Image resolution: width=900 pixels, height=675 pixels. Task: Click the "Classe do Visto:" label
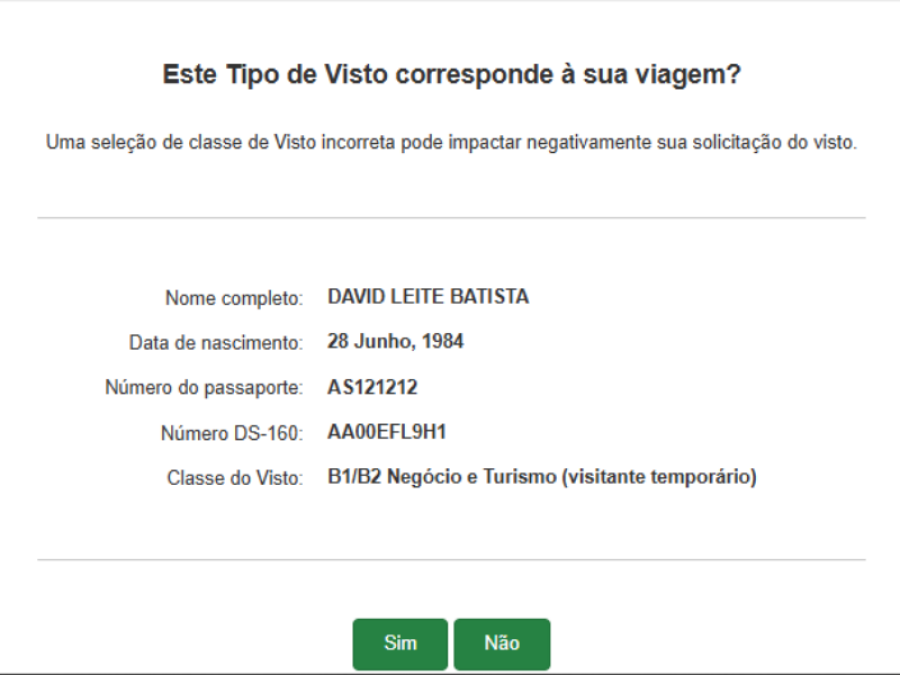234,479
